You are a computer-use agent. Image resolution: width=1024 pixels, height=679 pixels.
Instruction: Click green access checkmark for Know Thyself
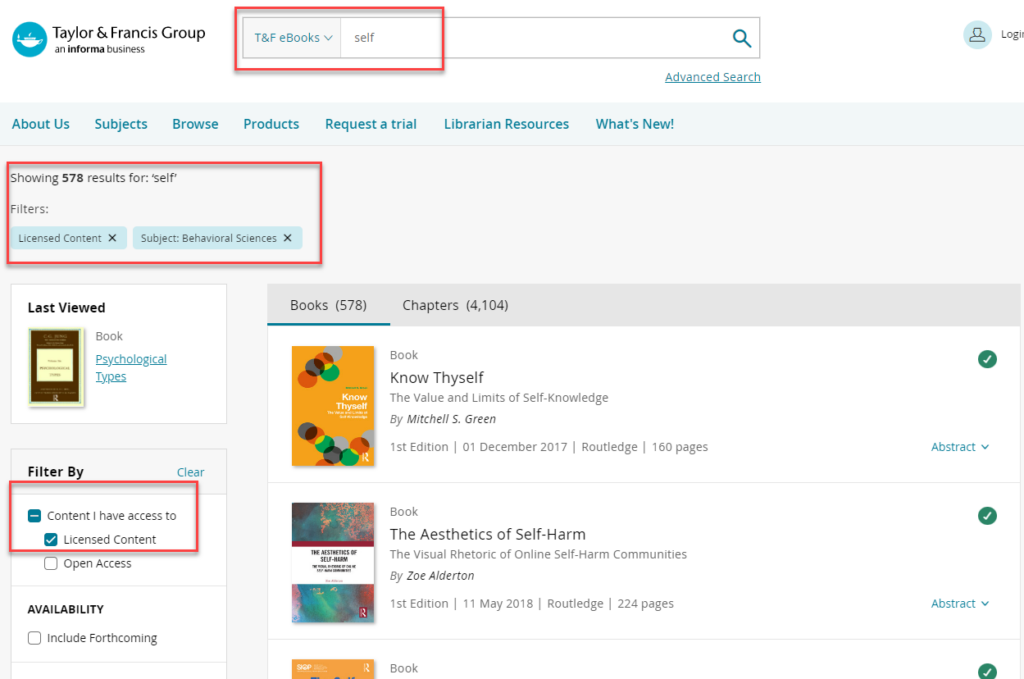987,359
